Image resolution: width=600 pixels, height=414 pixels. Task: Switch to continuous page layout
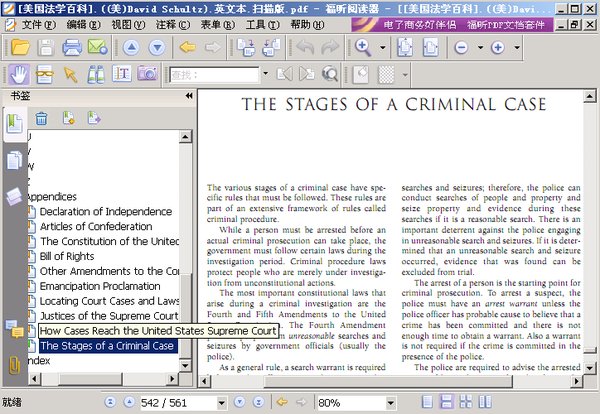446,402
